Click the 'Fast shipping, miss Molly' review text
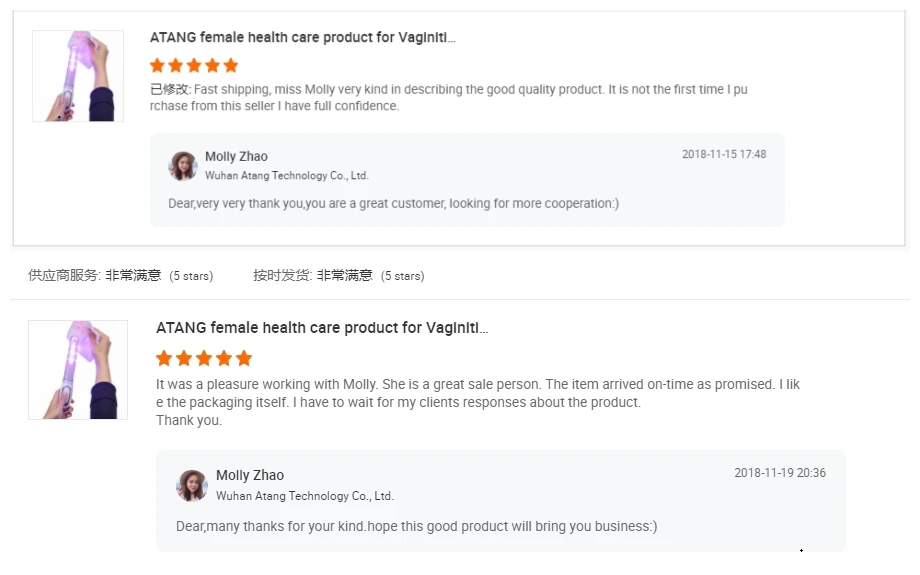 [x=450, y=98]
